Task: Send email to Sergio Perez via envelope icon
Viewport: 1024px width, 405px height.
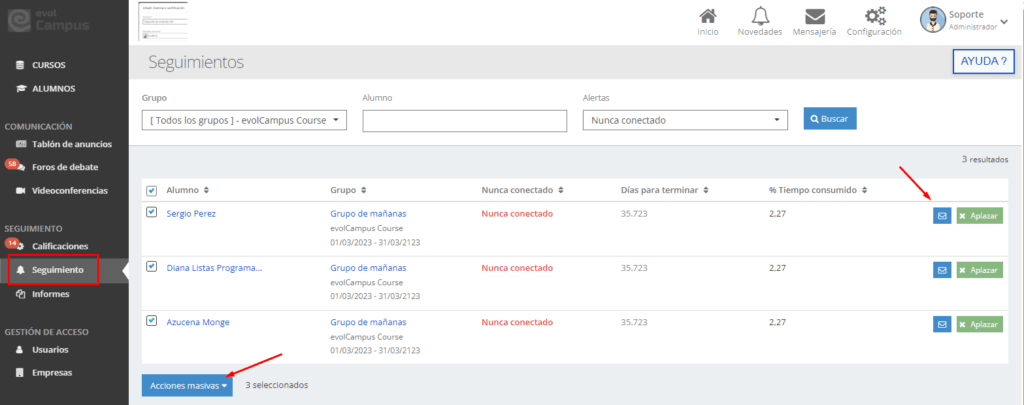Action: 941,215
